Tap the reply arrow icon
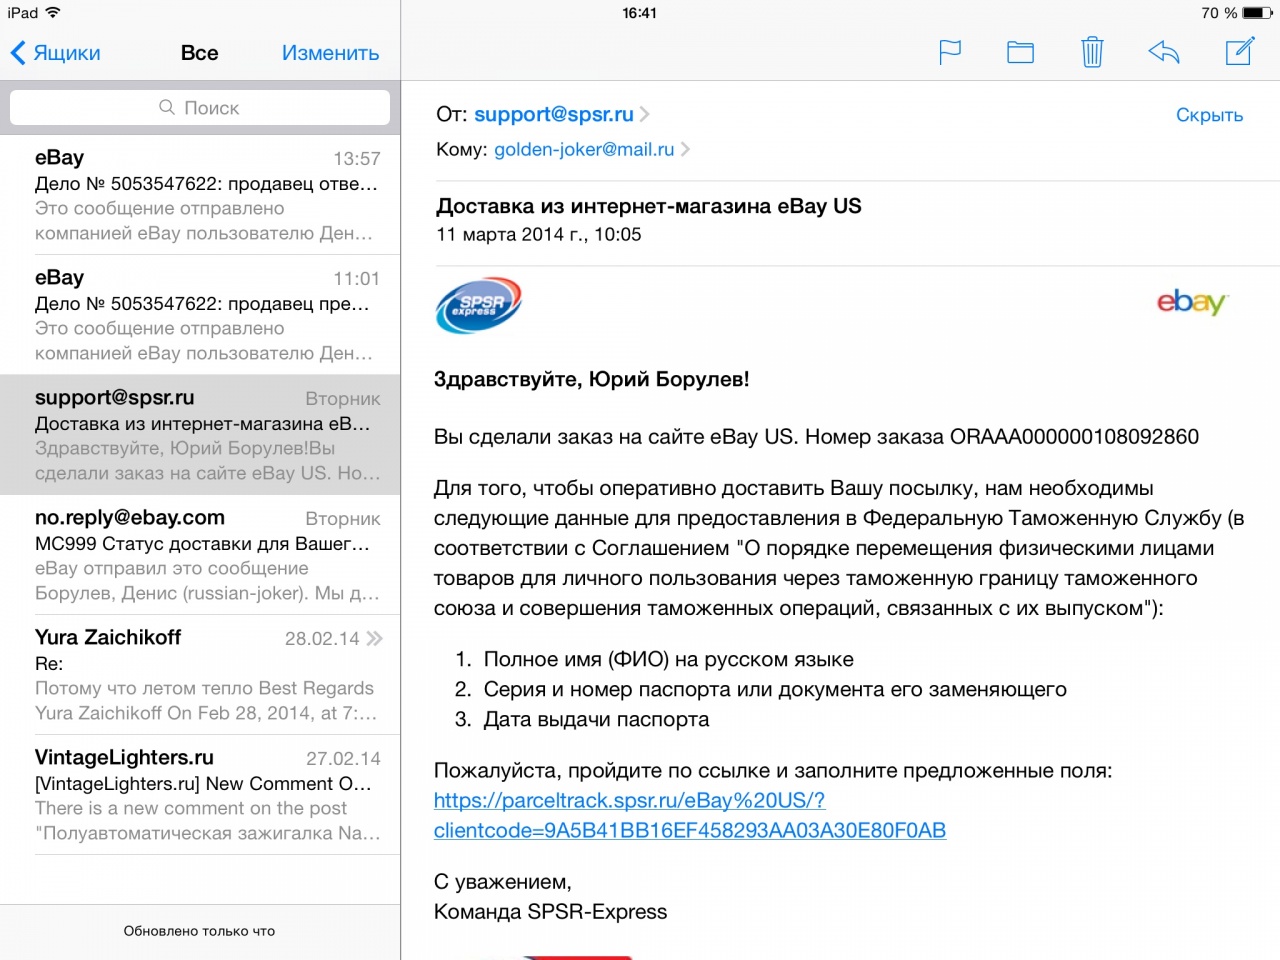Image resolution: width=1280 pixels, height=960 pixels. 1164,52
